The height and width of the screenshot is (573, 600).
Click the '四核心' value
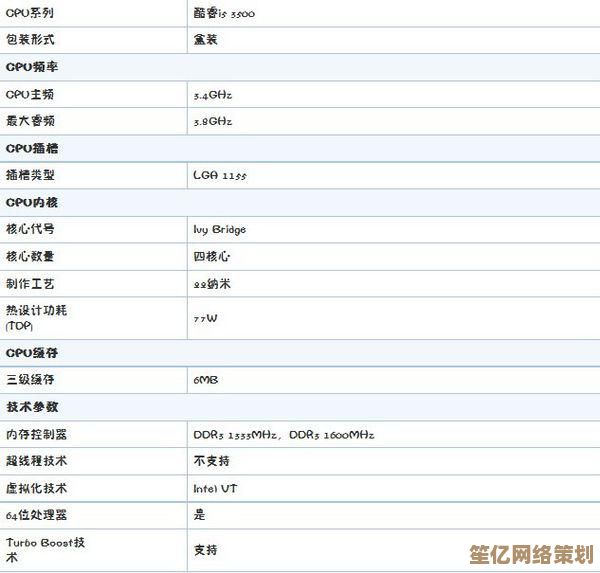point(212,256)
